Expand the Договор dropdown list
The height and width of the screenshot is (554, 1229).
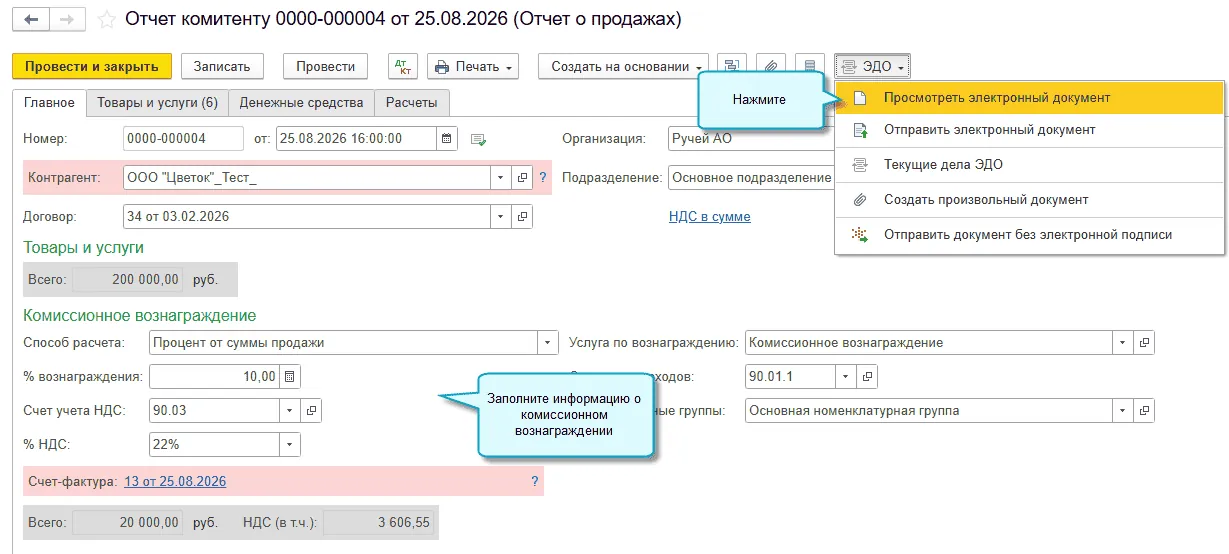coord(501,216)
